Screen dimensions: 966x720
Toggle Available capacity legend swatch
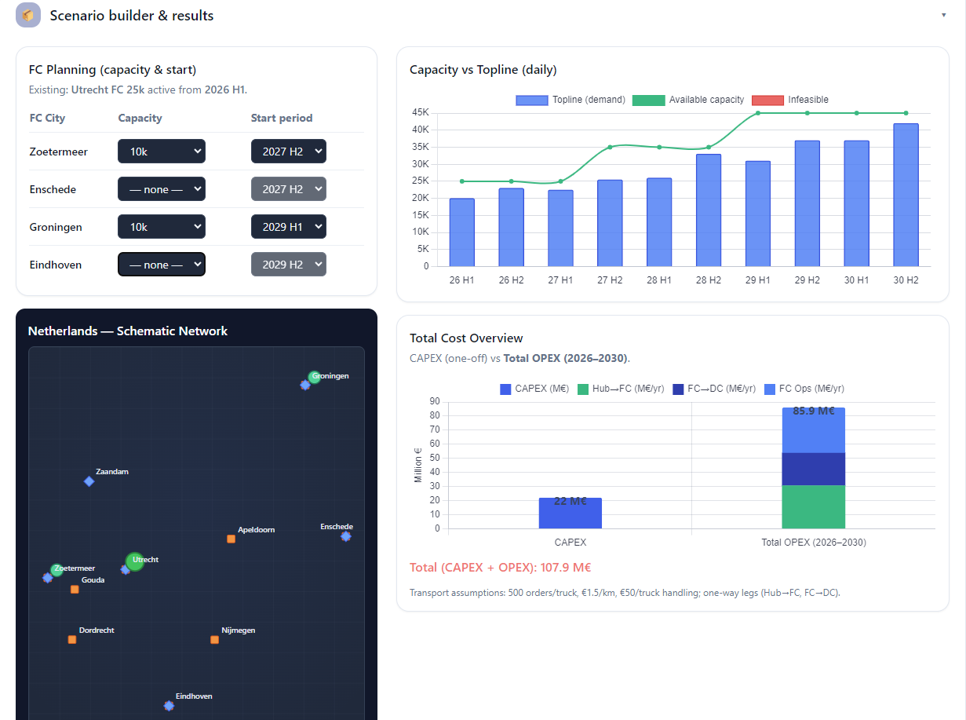click(x=648, y=100)
